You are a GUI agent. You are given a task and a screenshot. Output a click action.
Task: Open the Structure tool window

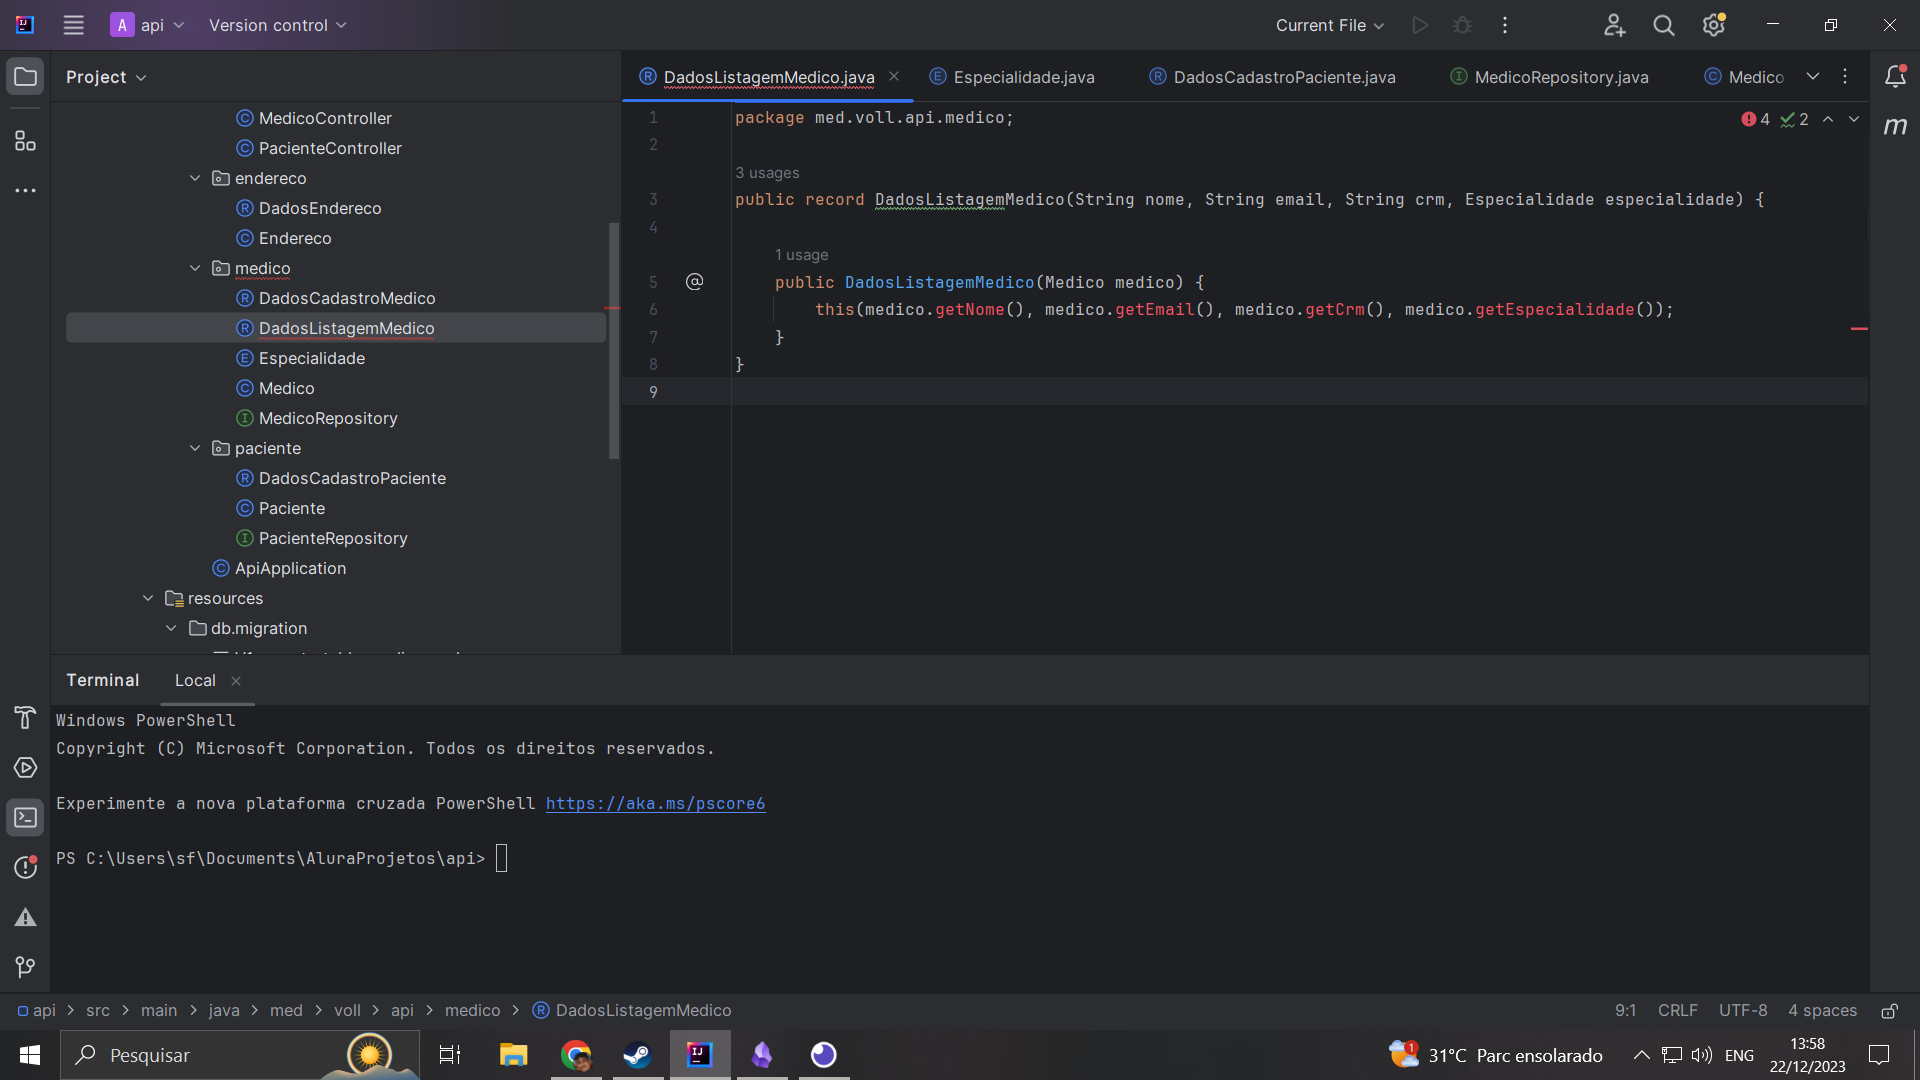click(x=25, y=141)
